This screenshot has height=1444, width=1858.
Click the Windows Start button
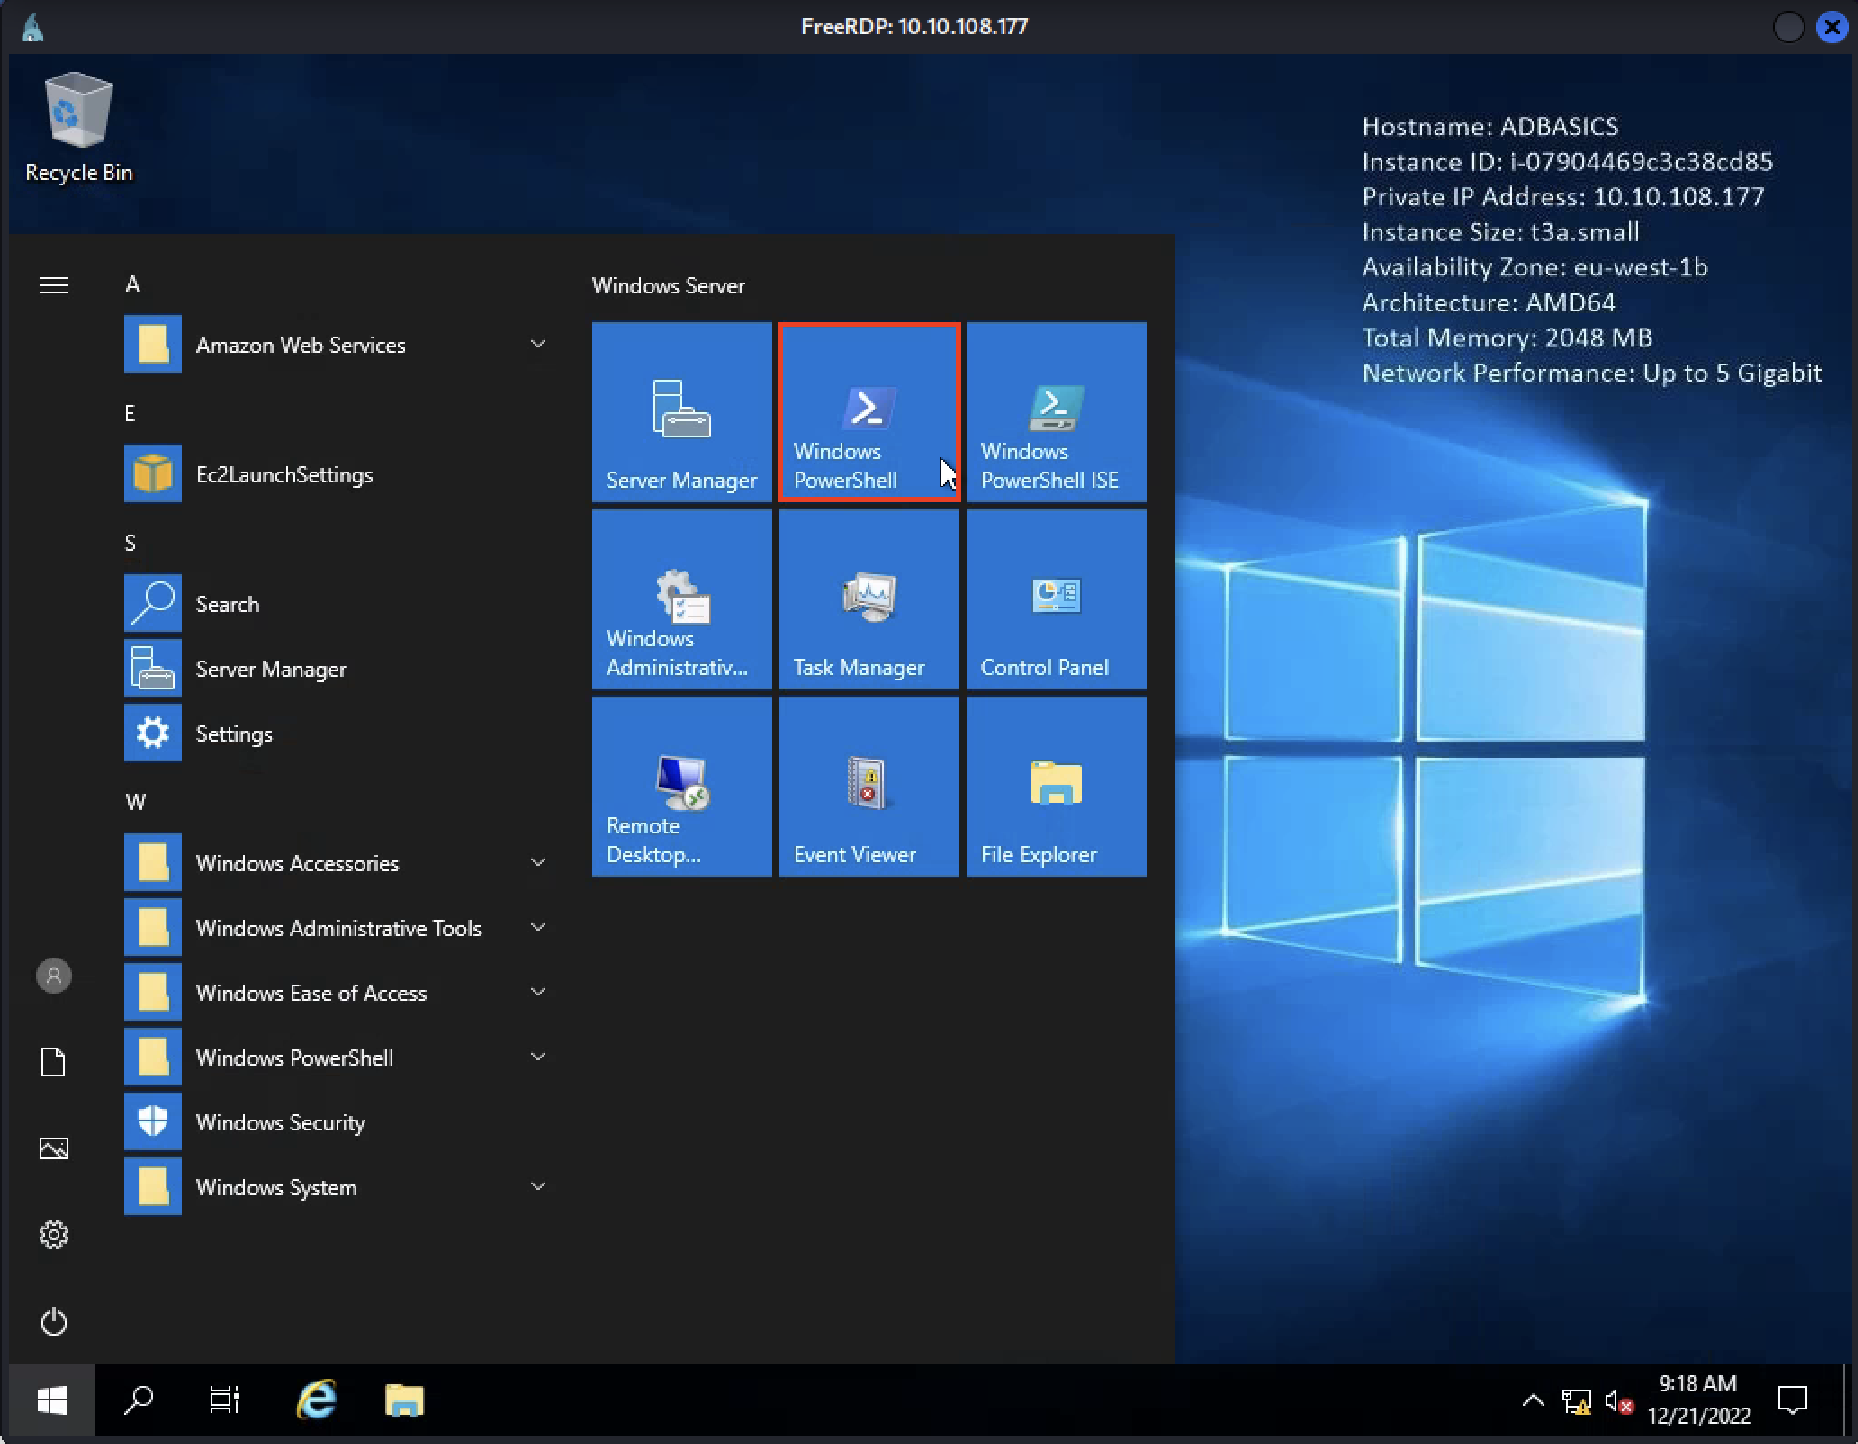coord(52,1400)
